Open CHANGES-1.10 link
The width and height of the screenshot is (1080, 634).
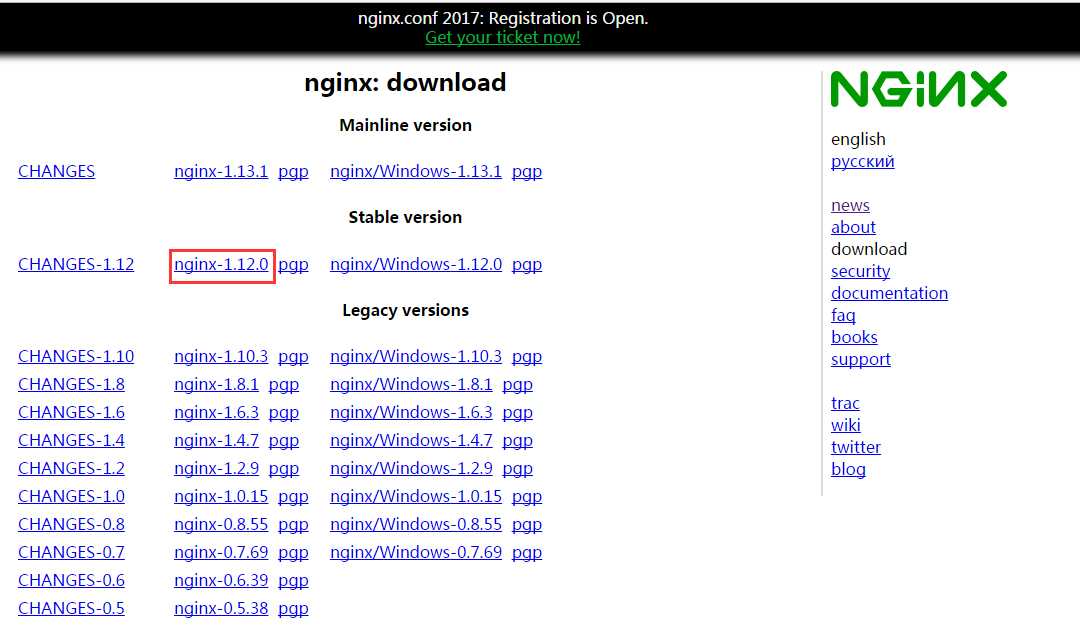[x=76, y=356]
